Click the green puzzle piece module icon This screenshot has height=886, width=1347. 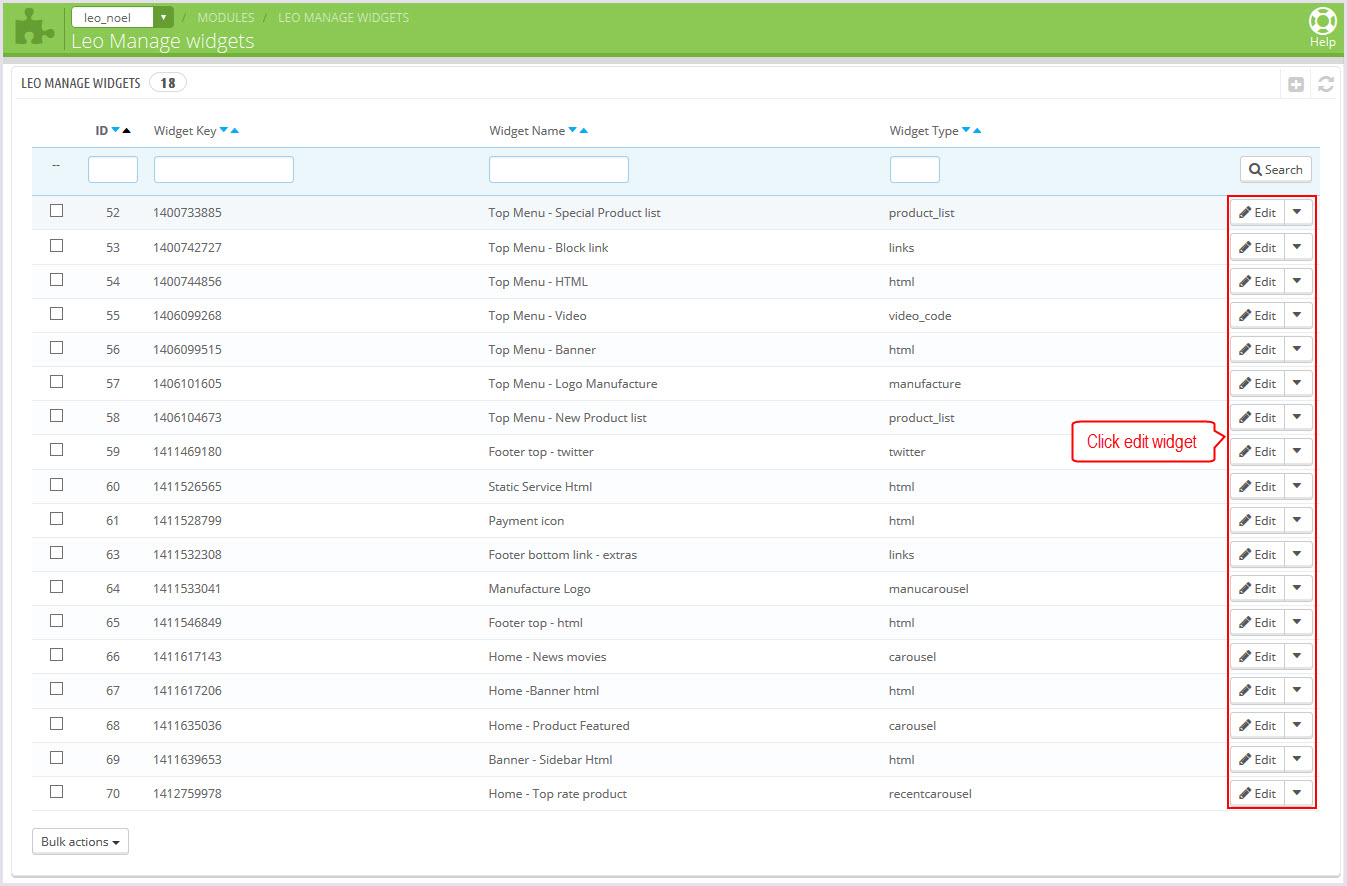point(35,26)
